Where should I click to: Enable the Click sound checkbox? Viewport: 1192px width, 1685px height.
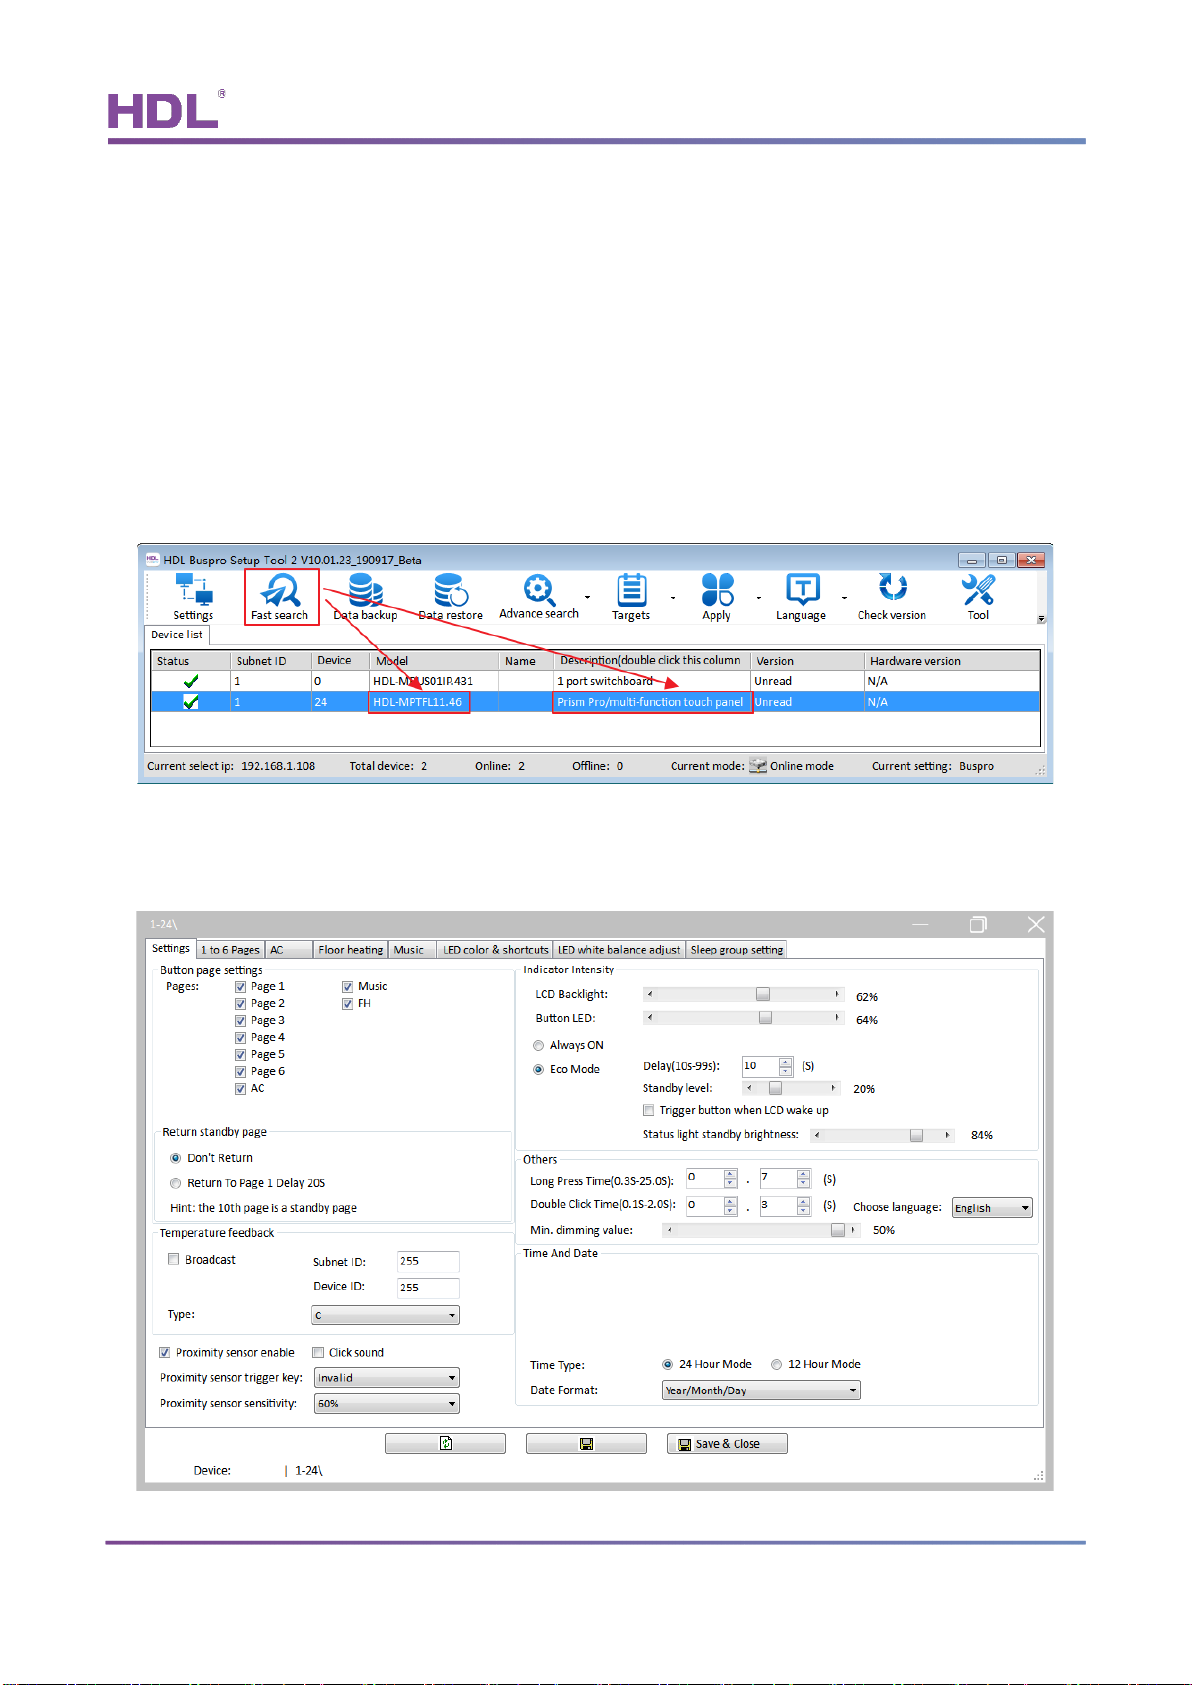tap(318, 1353)
